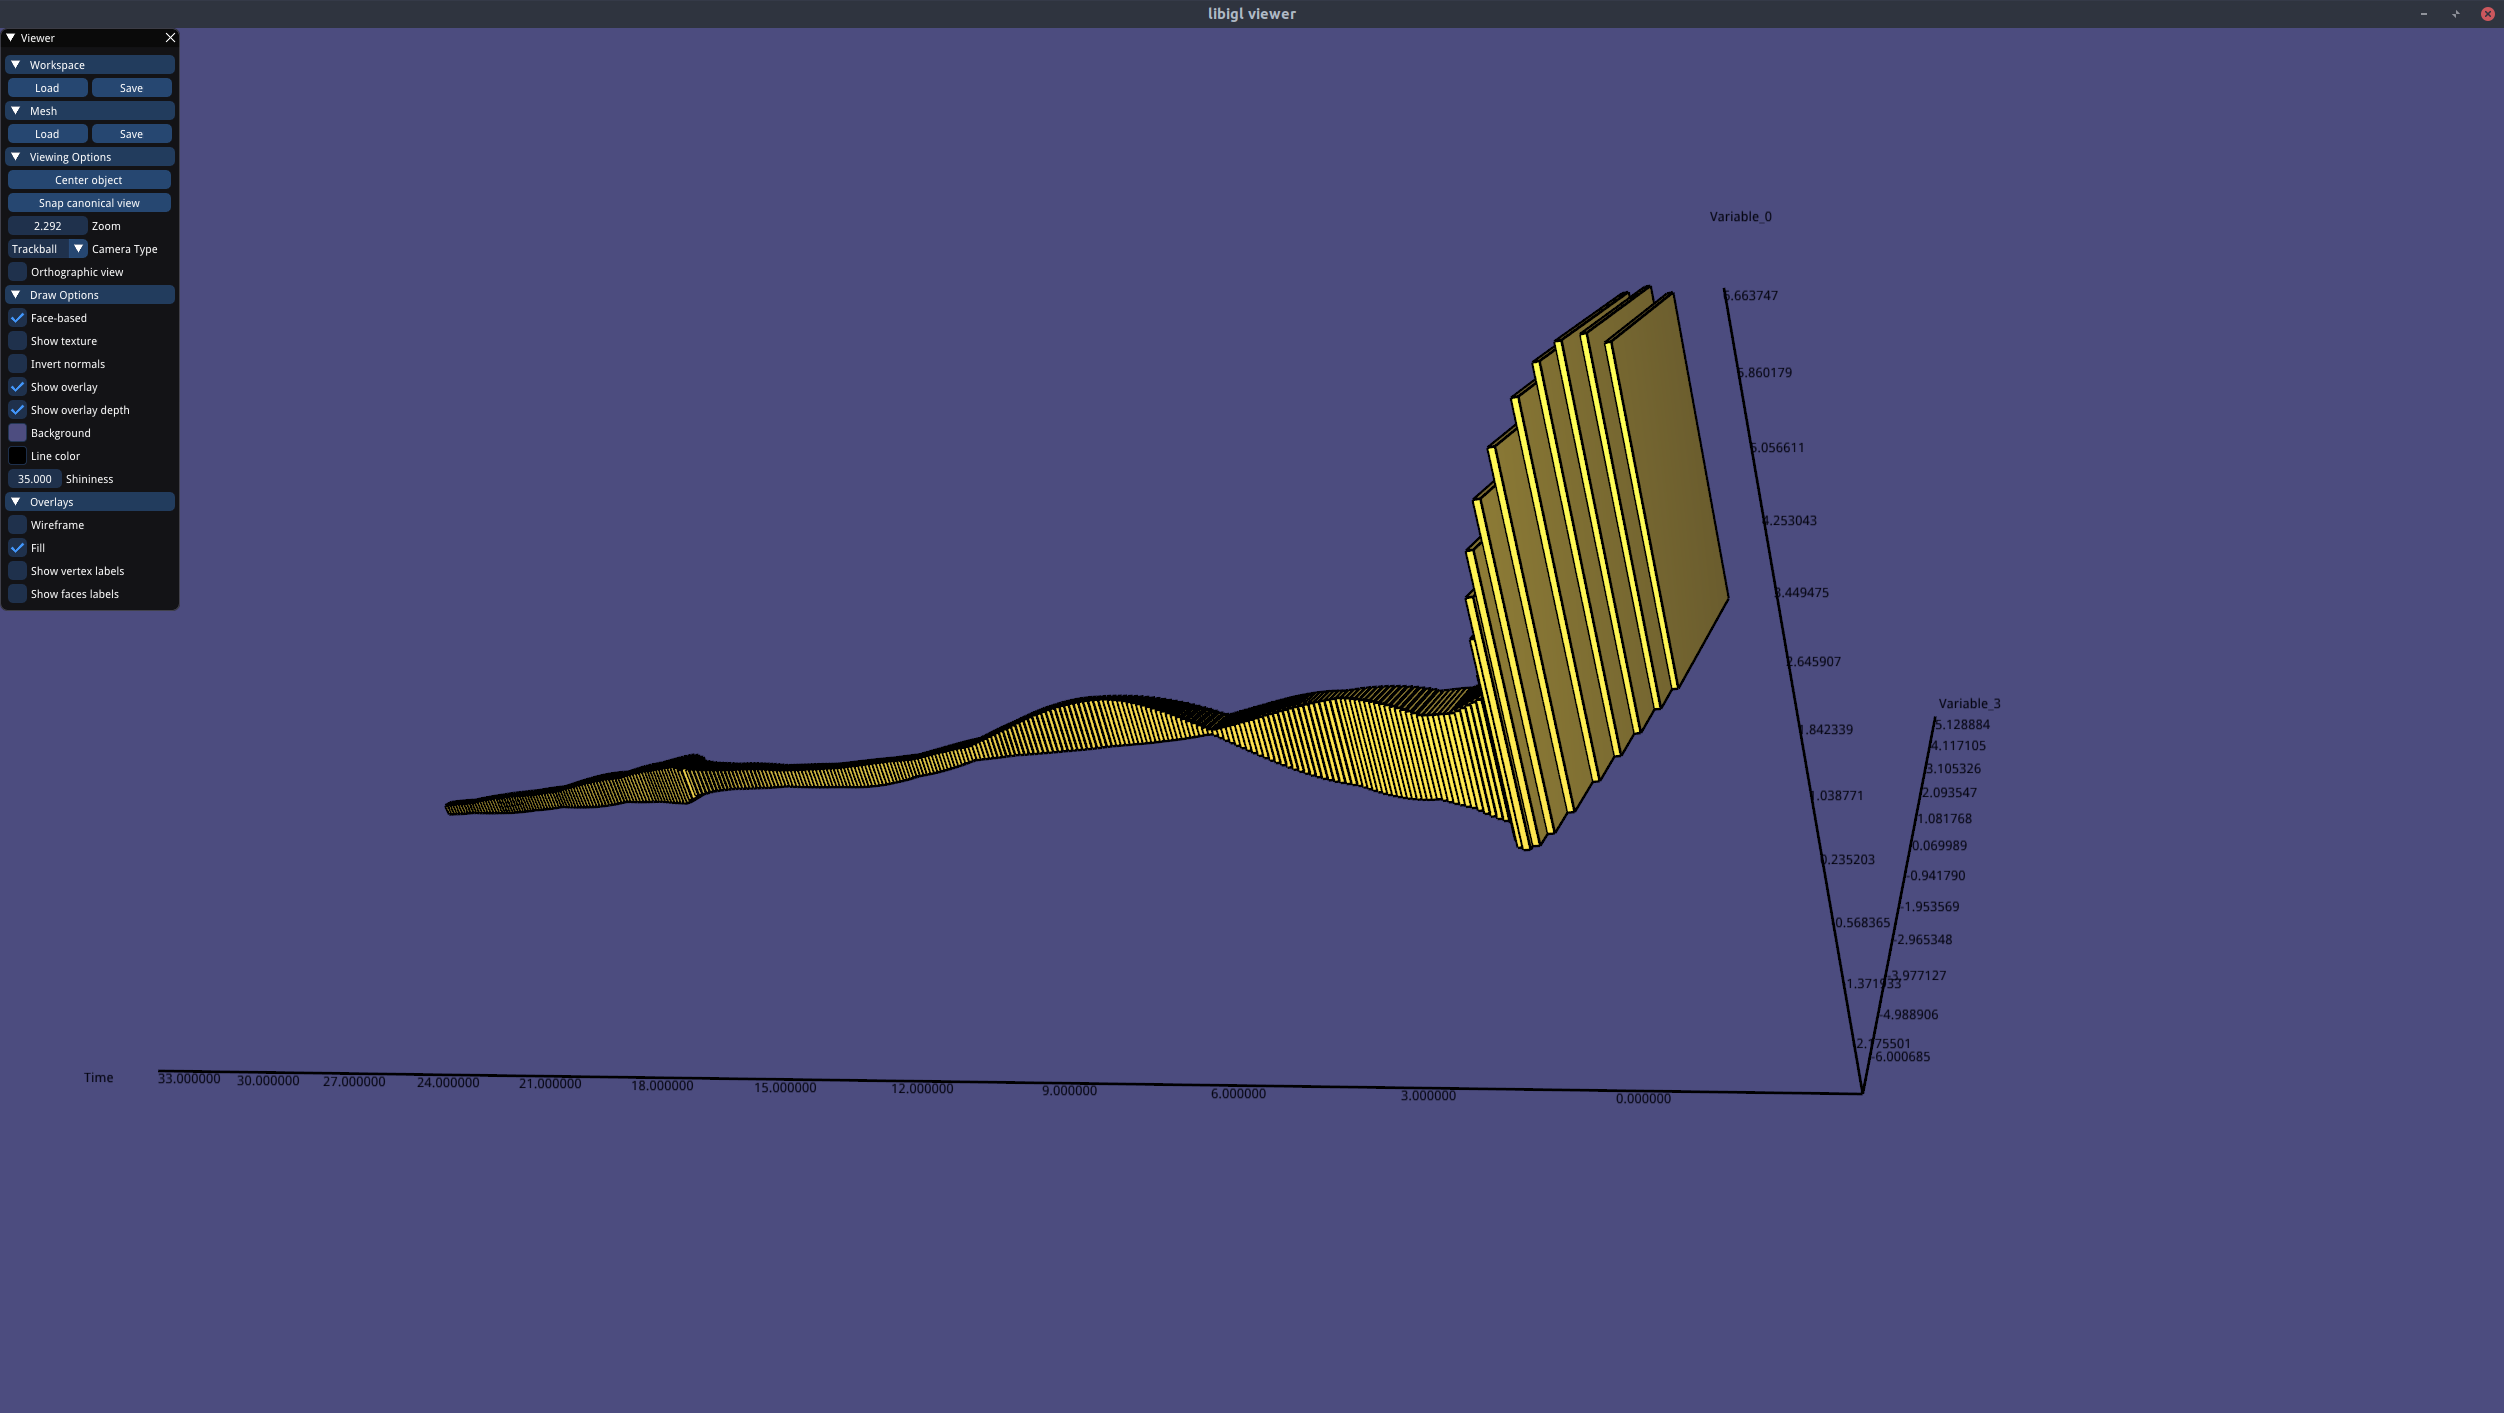2504x1413 pixels.
Task: Uncheck the Fill checkbox
Action: (x=18, y=548)
